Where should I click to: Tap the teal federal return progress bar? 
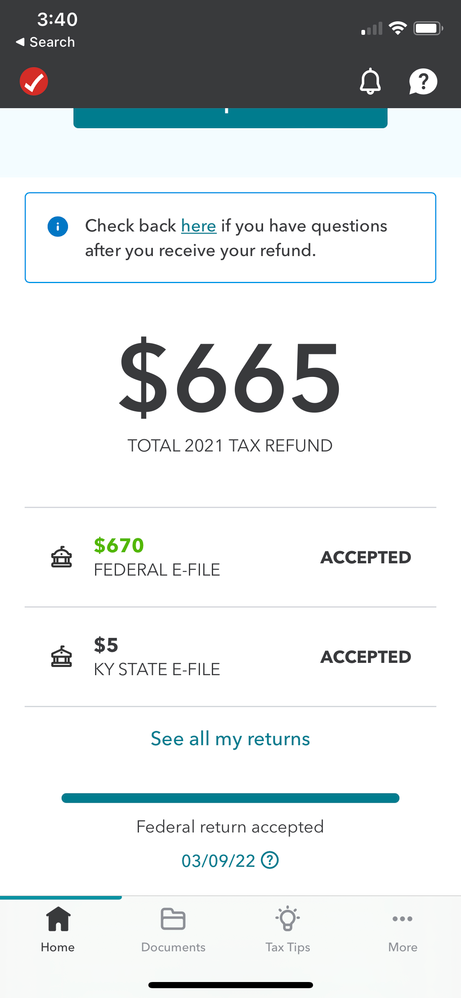point(230,798)
